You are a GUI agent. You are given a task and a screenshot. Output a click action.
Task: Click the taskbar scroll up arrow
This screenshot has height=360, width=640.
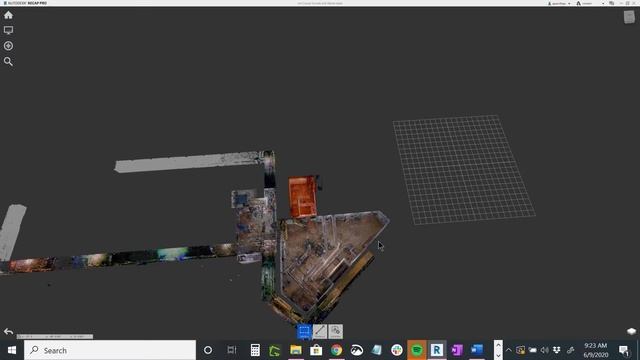click(x=498, y=345)
